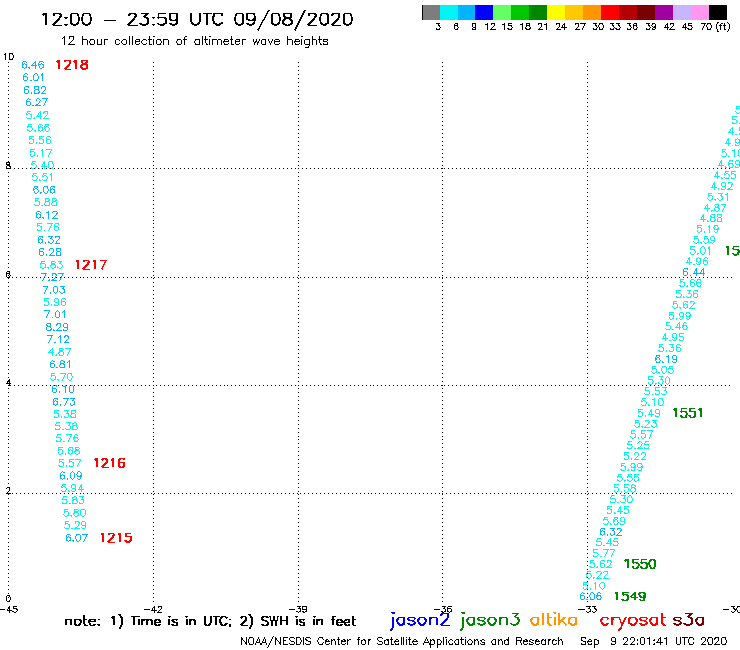Select the wave height value 5.29

[x=76, y=525]
